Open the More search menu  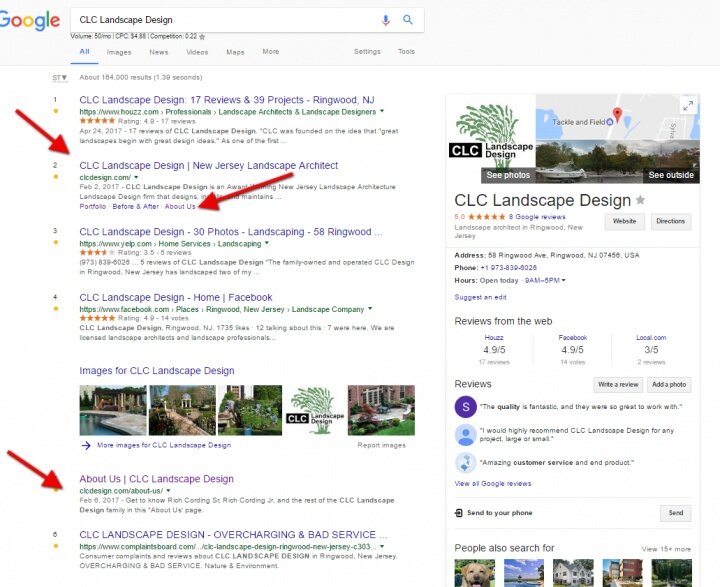tap(270, 51)
